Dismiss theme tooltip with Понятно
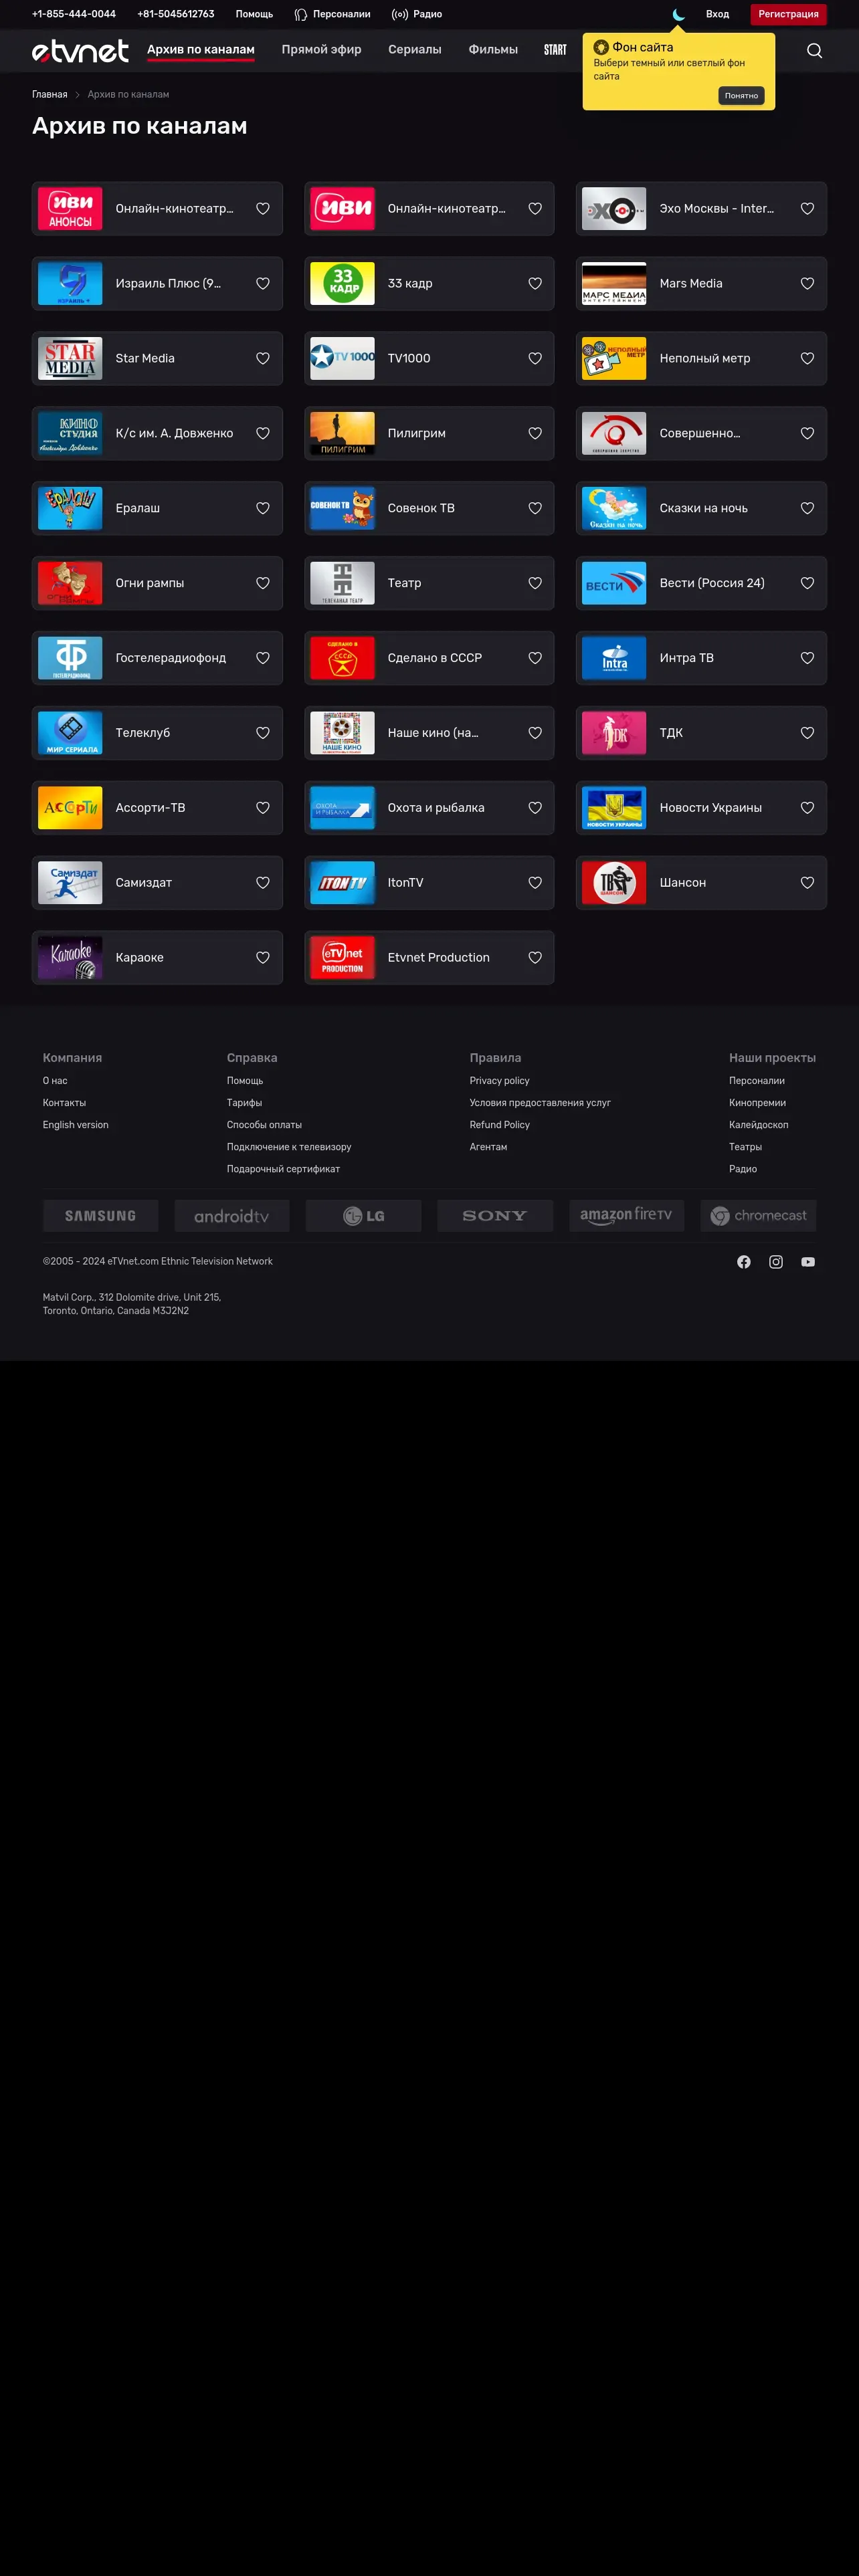The image size is (859, 2576). tap(741, 96)
